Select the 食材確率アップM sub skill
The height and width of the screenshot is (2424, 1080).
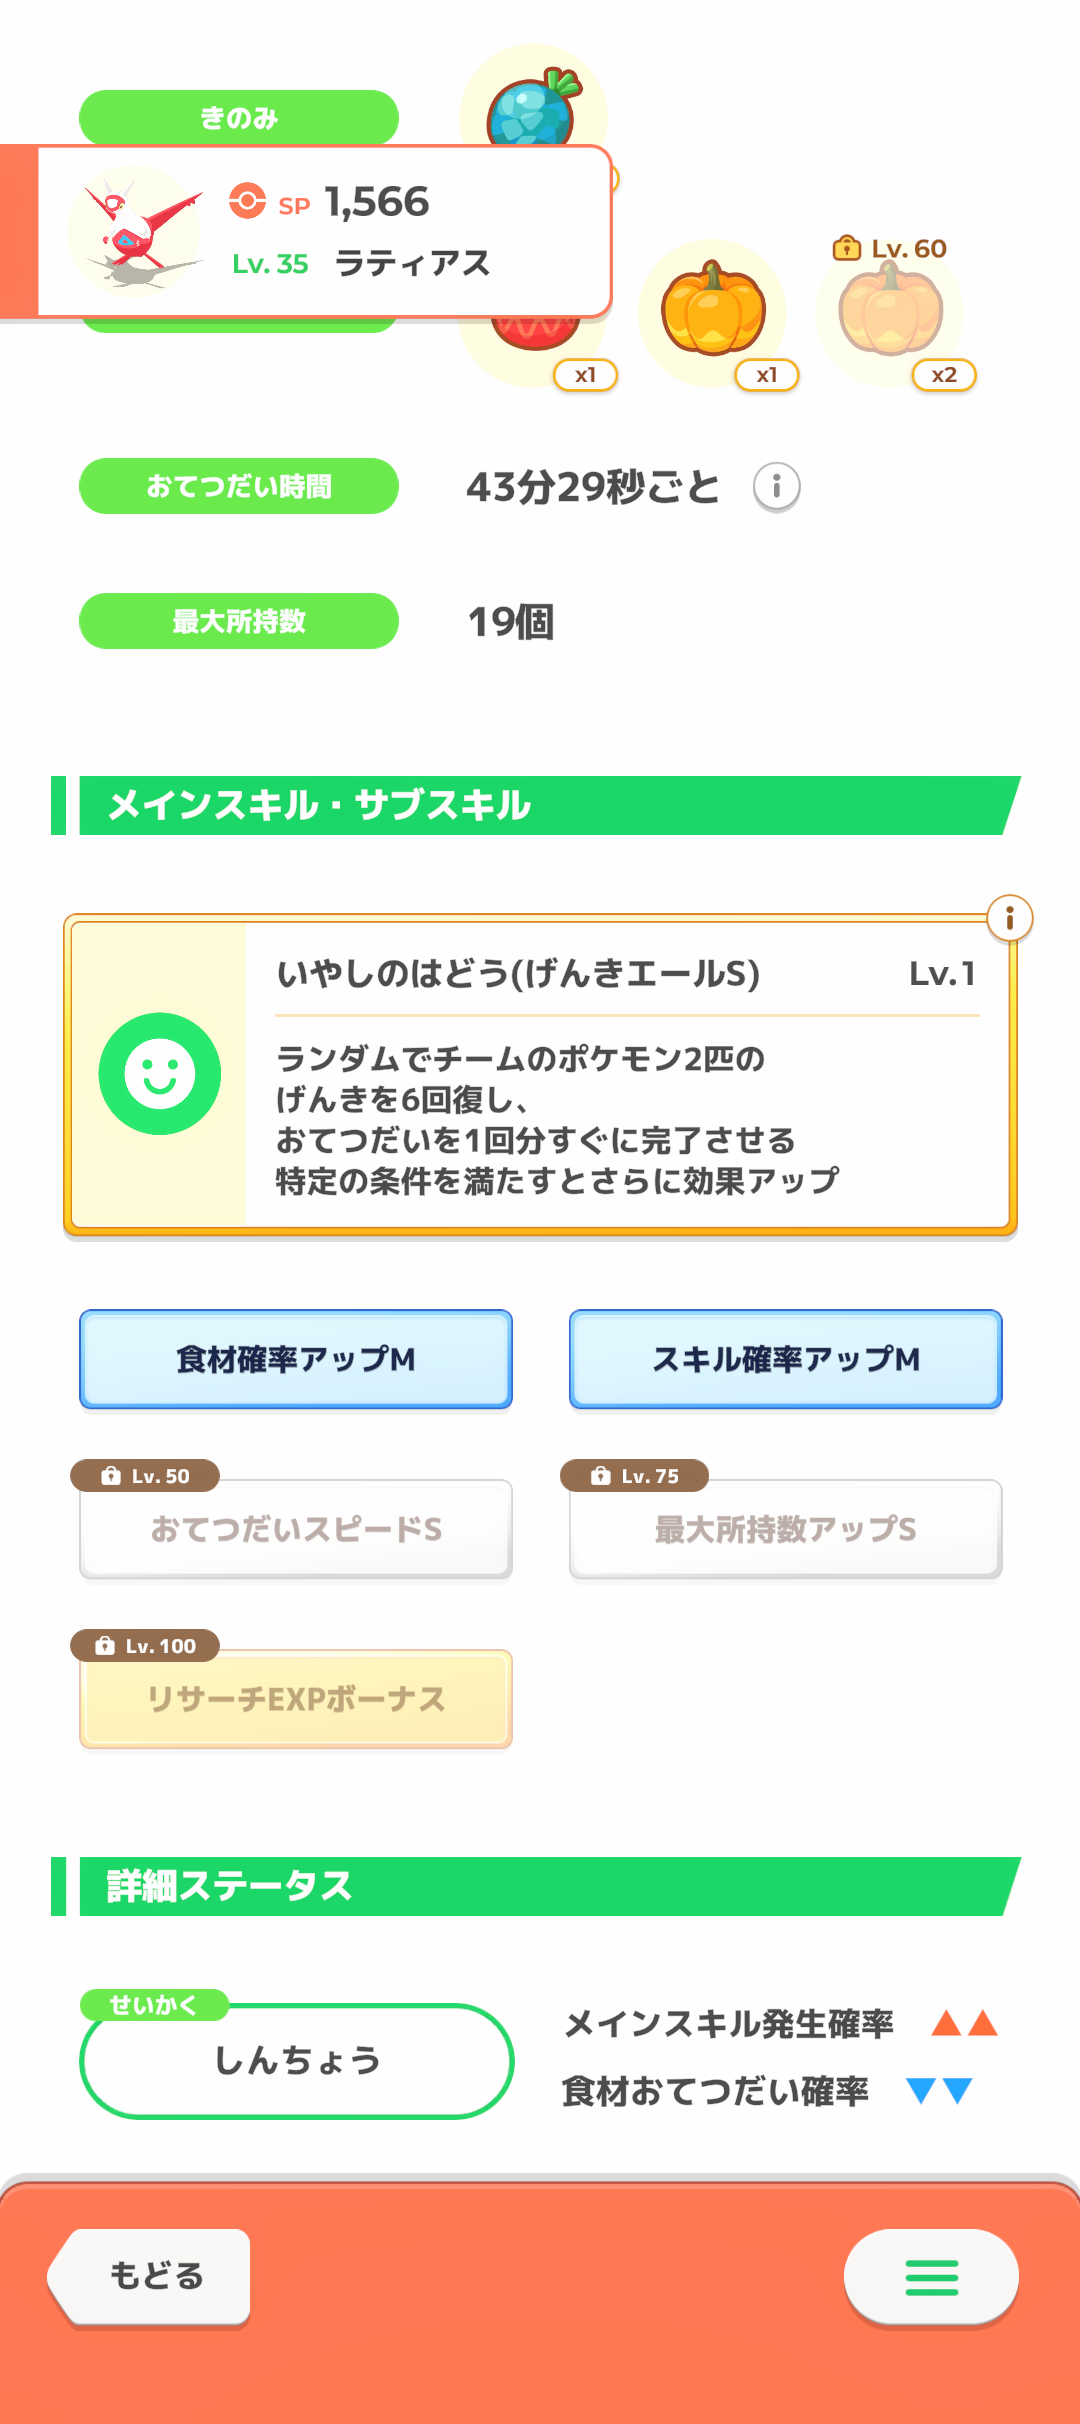(x=296, y=1359)
